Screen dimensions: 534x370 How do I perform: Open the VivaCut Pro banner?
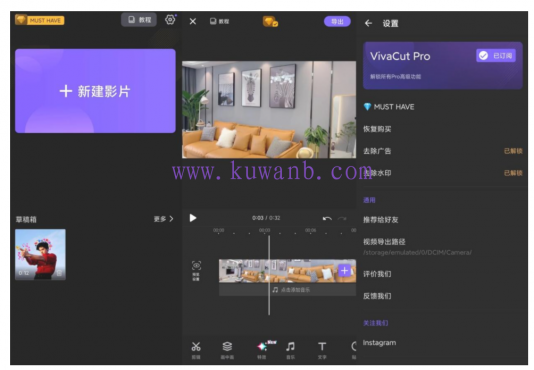coord(442,66)
